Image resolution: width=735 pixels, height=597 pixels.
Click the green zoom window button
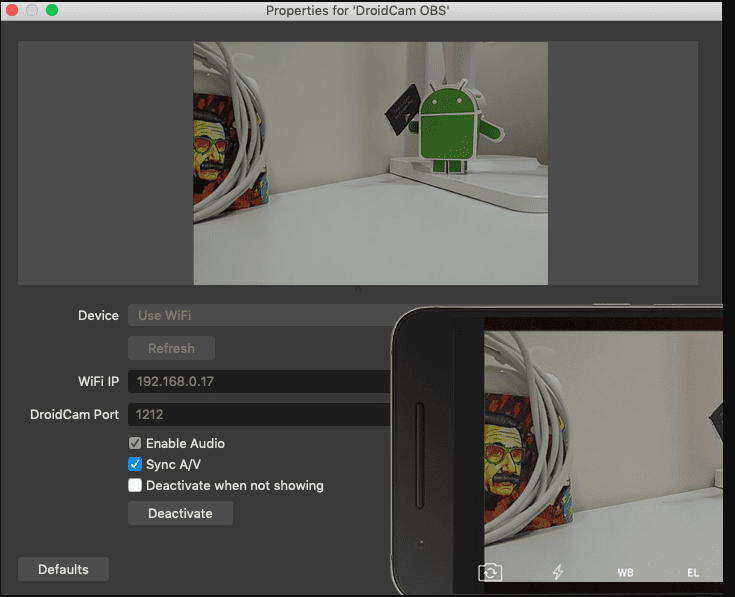pyautogui.click(x=52, y=10)
